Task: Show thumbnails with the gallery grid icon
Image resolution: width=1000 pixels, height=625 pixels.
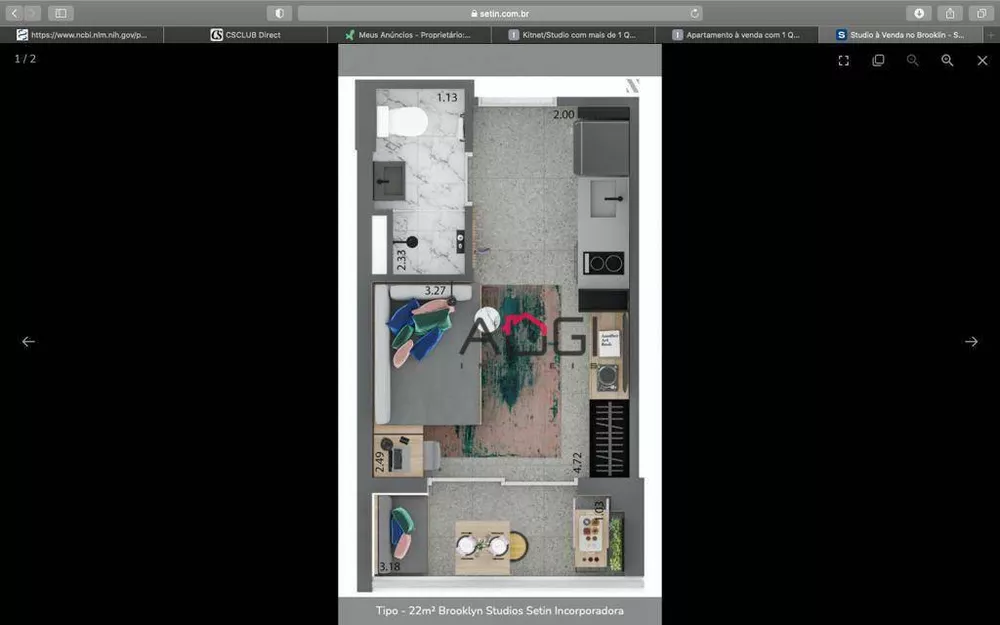Action: [878, 60]
